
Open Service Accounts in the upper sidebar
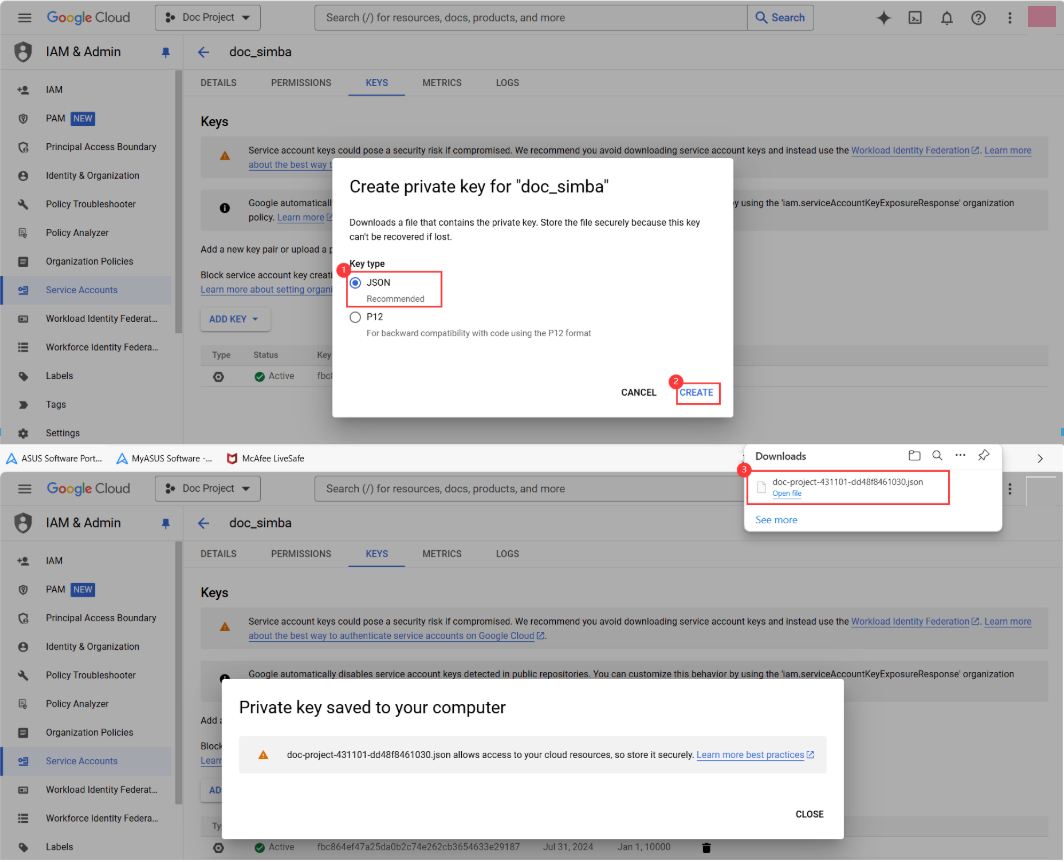click(x=87, y=291)
